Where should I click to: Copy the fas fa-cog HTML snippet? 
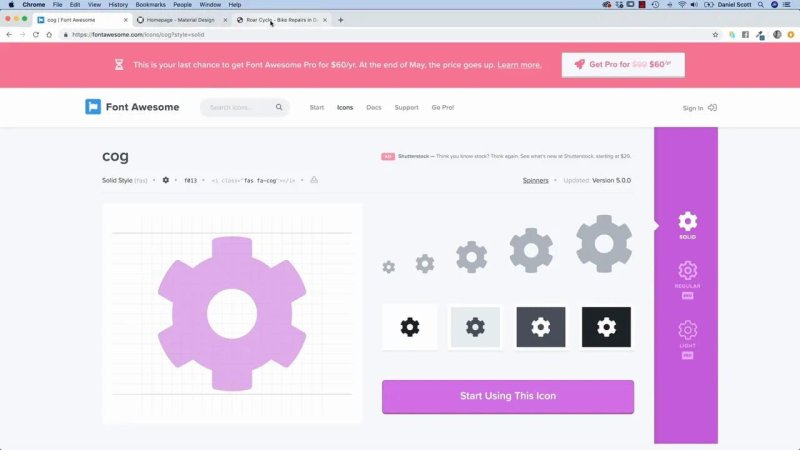point(253,181)
